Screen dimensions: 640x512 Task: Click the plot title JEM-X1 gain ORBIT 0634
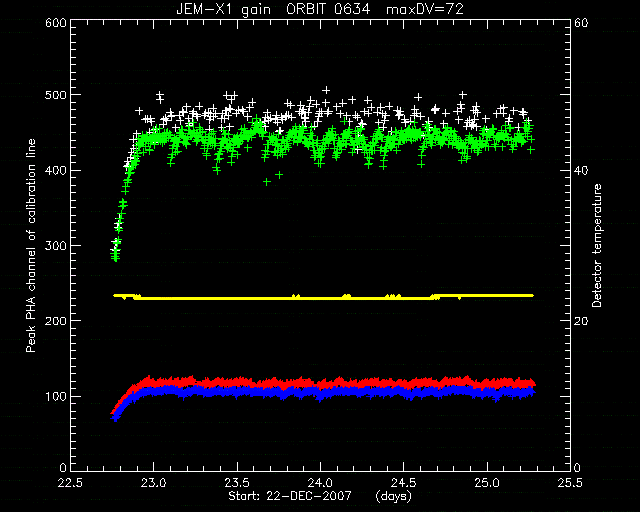[273, 9]
